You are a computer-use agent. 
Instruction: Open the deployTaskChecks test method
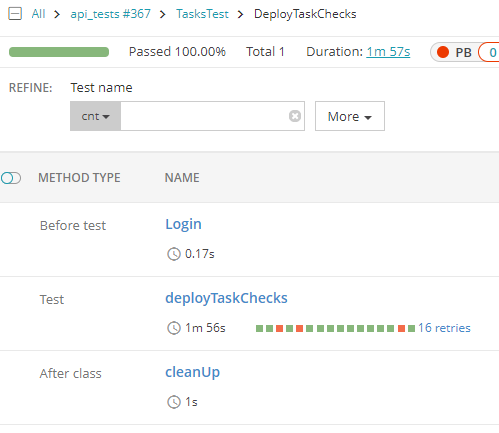pos(226,298)
